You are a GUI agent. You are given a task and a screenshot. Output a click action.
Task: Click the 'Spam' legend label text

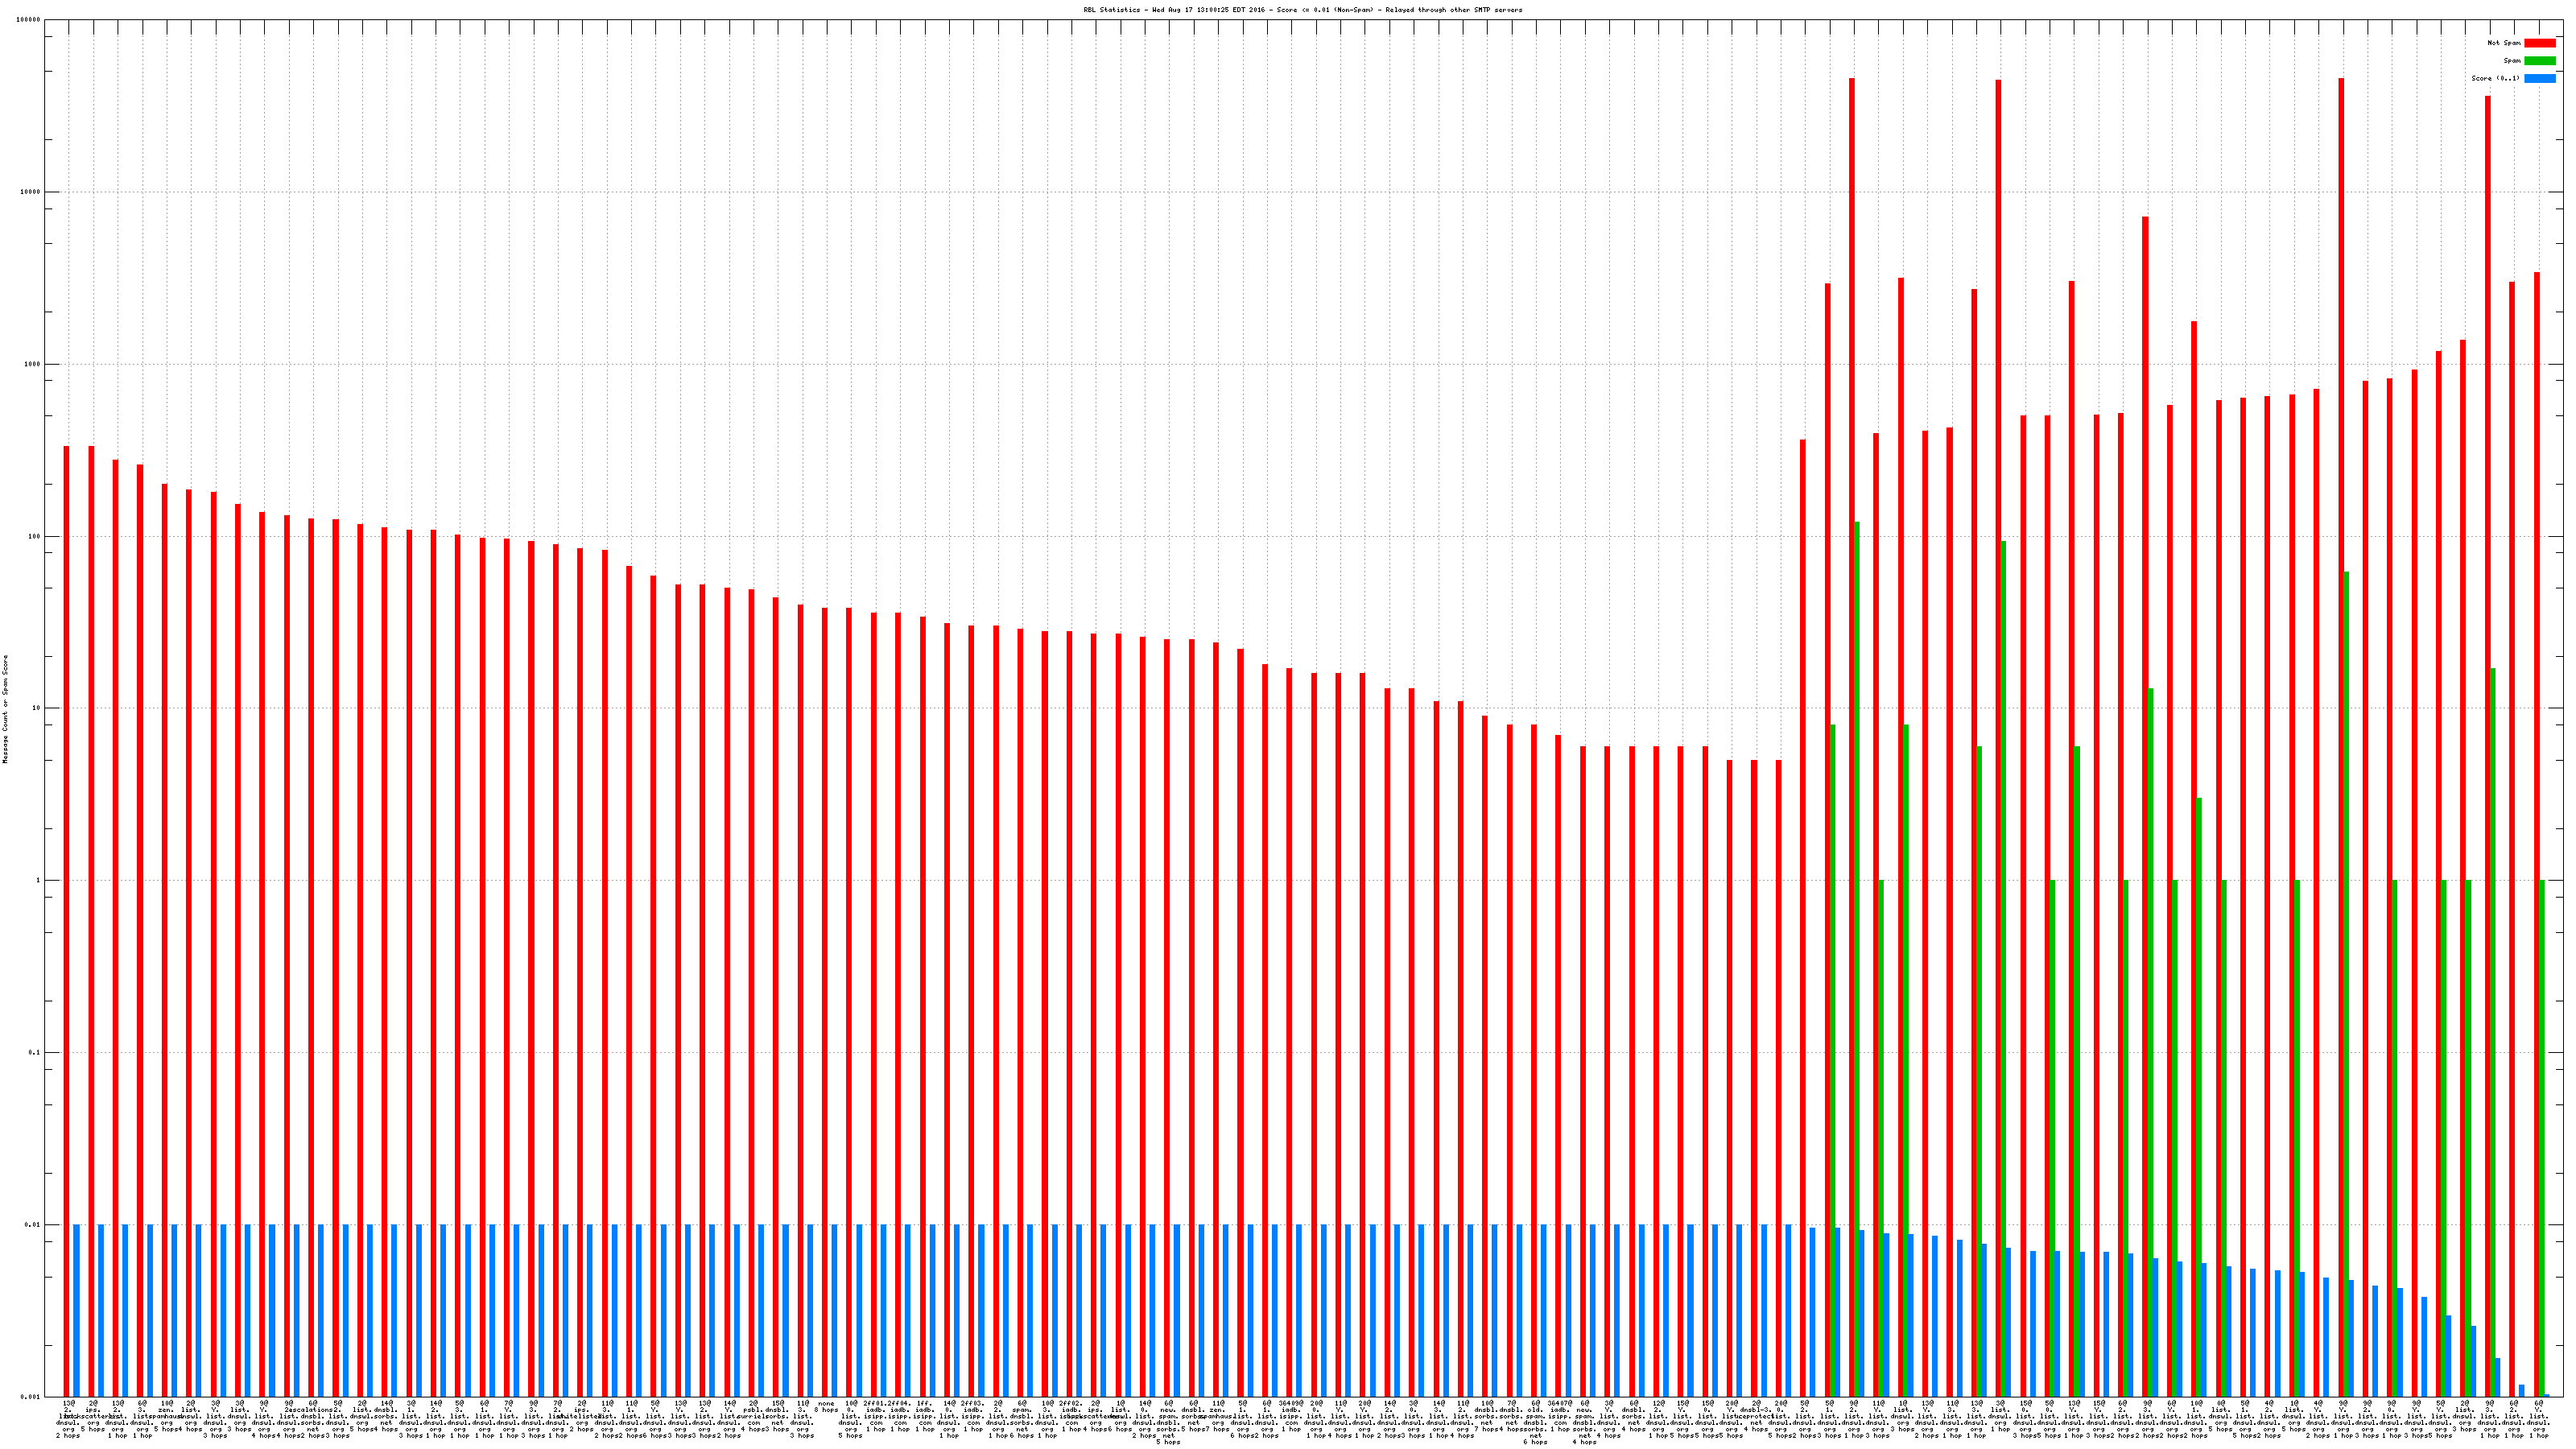click(x=2512, y=61)
